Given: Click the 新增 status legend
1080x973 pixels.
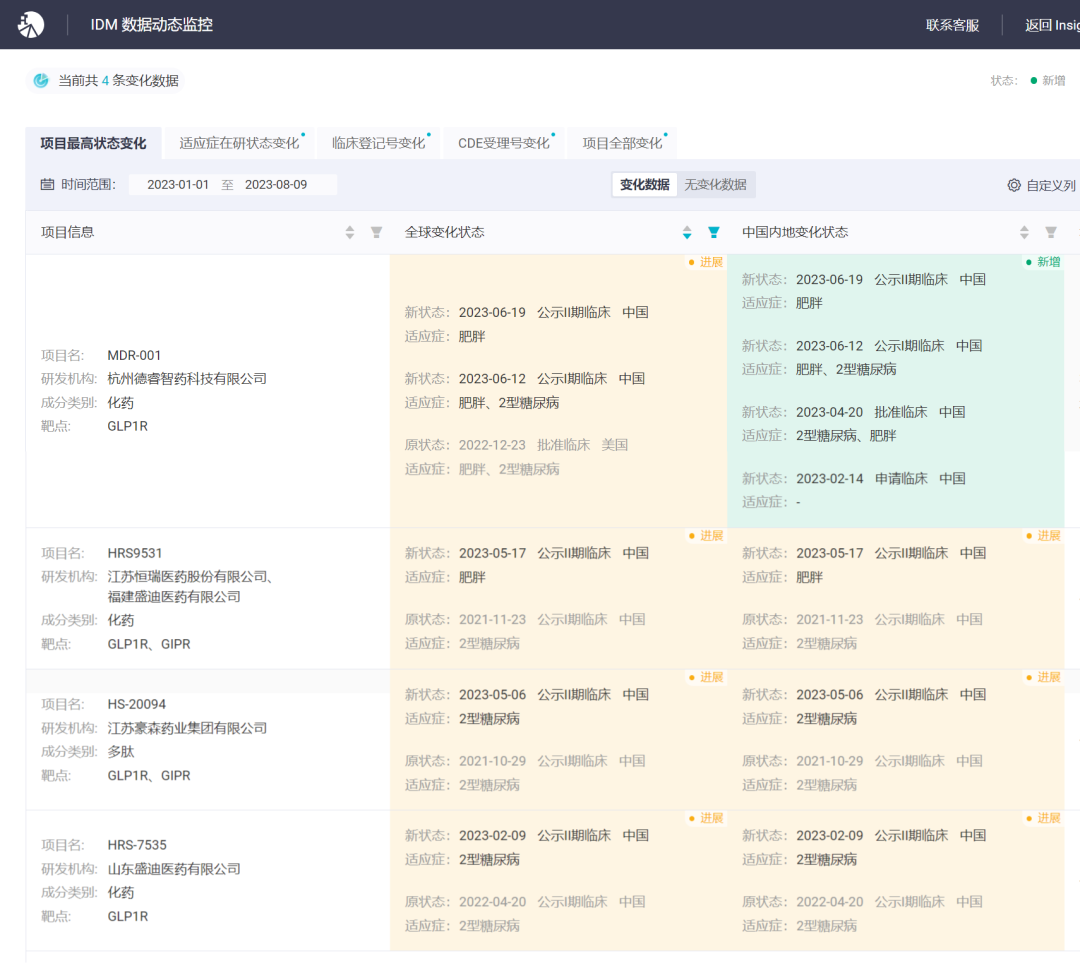Looking at the screenshot, I should pos(1048,81).
